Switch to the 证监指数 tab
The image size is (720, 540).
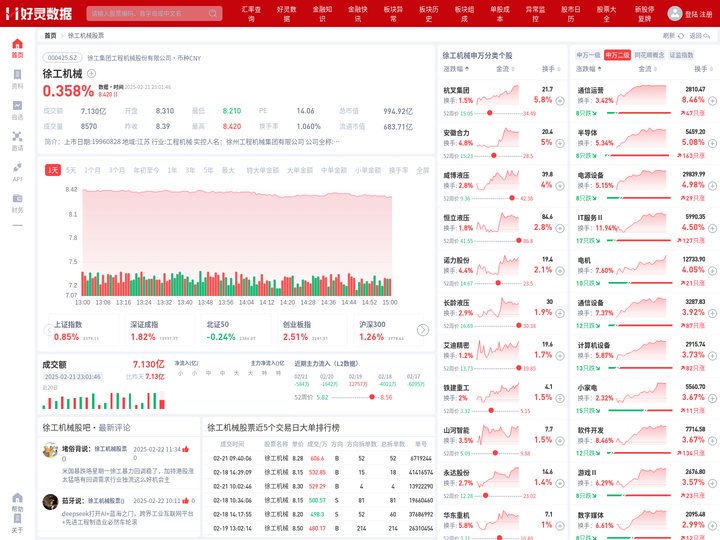(x=681, y=55)
